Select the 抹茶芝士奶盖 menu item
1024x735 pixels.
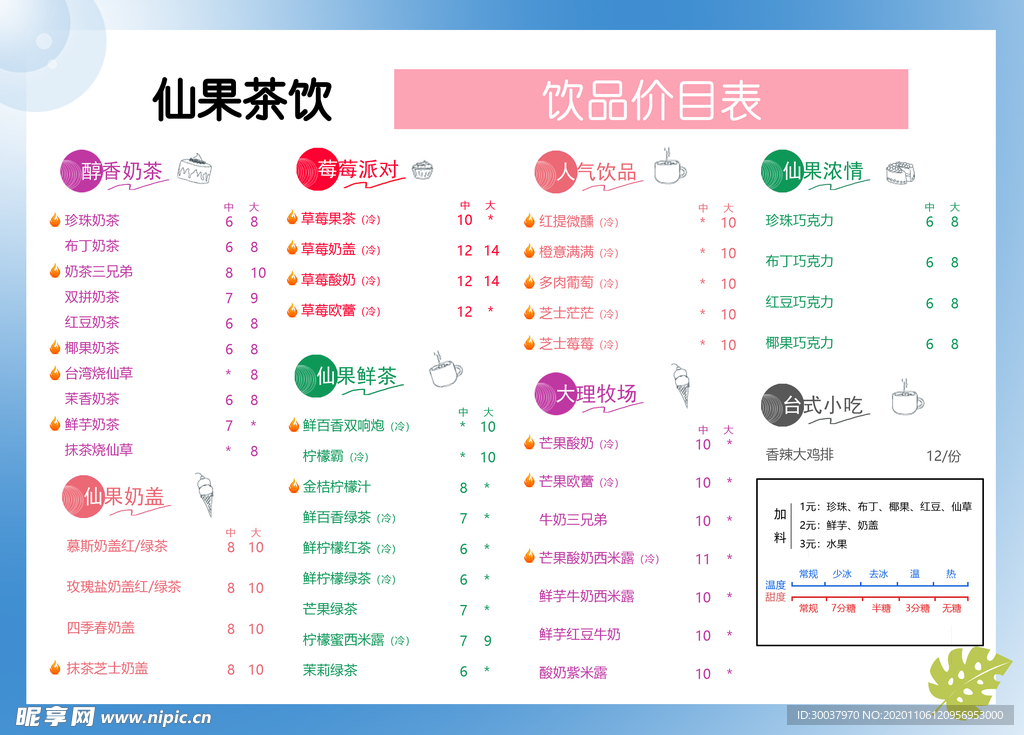coord(107,669)
